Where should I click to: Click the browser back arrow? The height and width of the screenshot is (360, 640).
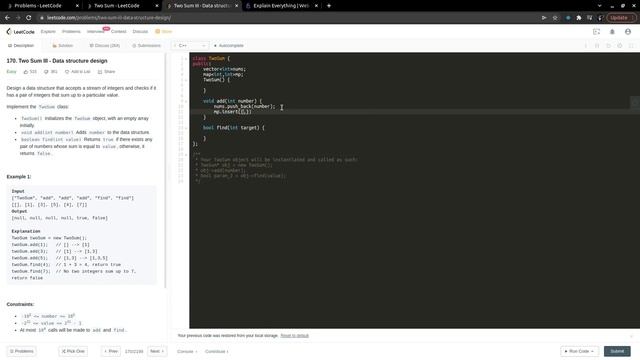(x=7, y=18)
